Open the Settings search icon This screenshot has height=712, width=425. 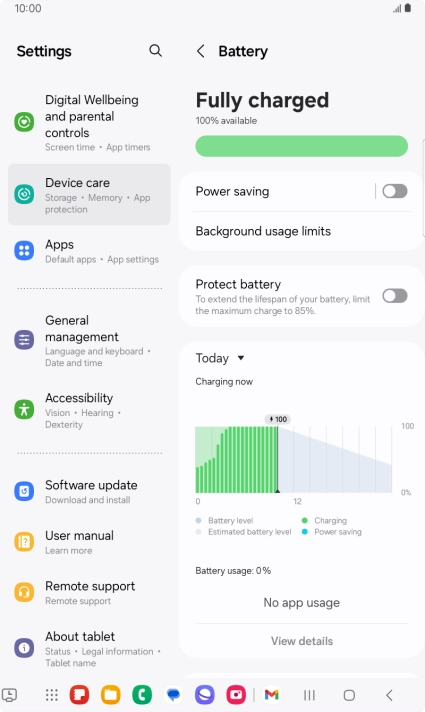(x=155, y=50)
